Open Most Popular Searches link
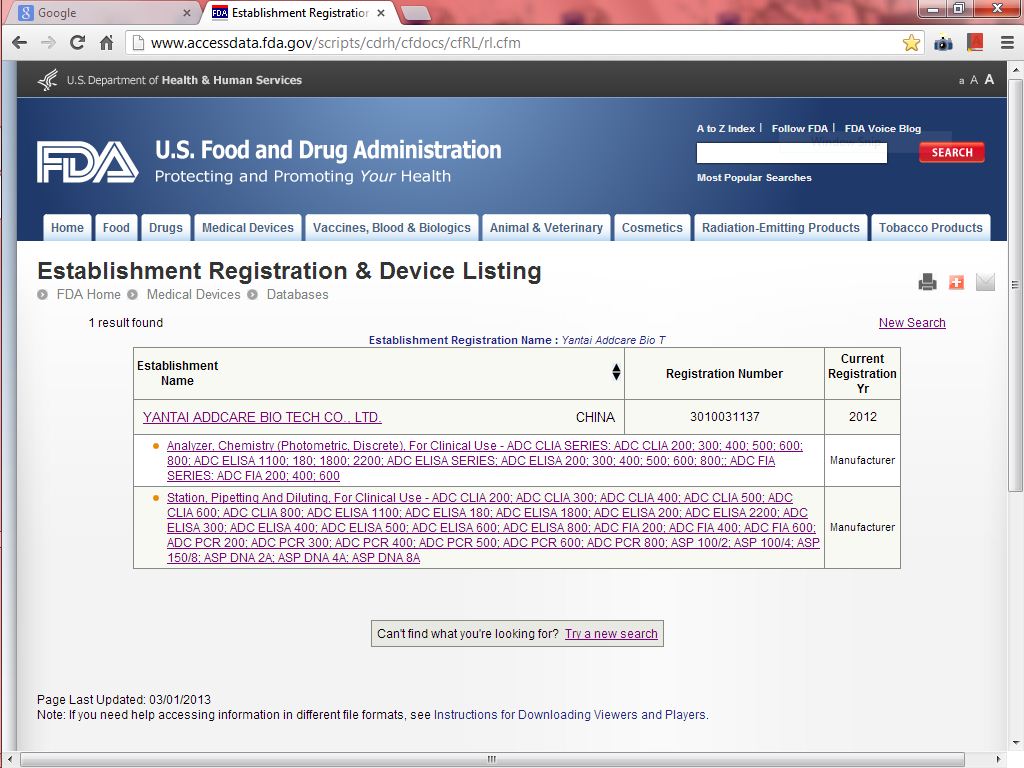The image size is (1024, 768). click(x=754, y=178)
